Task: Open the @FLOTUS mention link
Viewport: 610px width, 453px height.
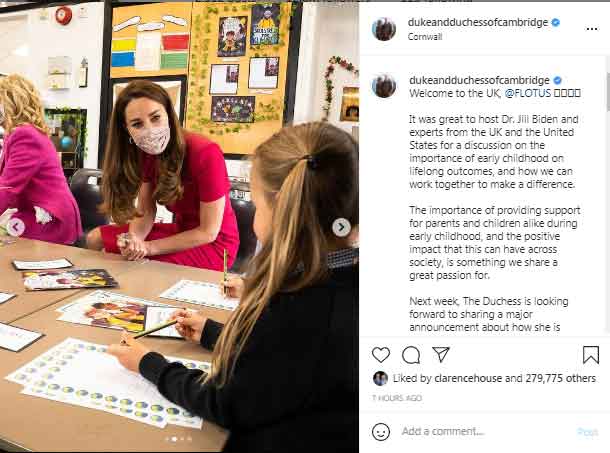Action: tap(528, 93)
